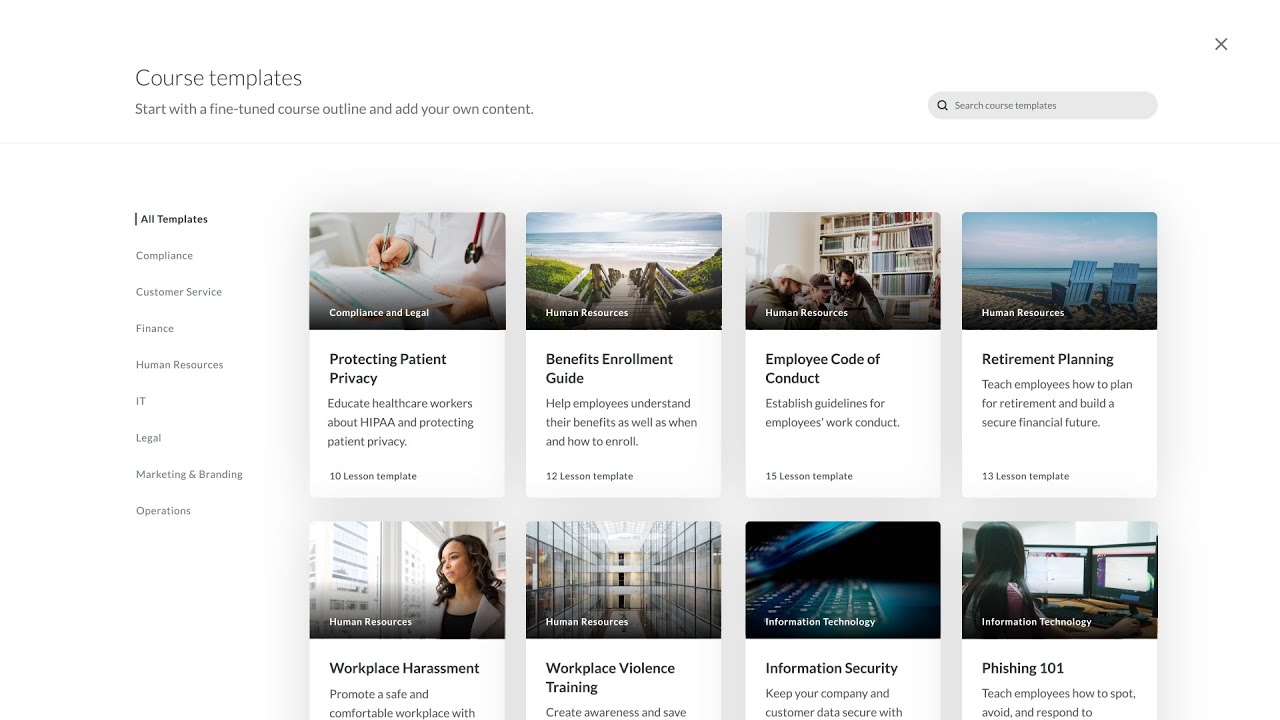Focus the Search course templates field
1280x720 pixels.
1042,105
